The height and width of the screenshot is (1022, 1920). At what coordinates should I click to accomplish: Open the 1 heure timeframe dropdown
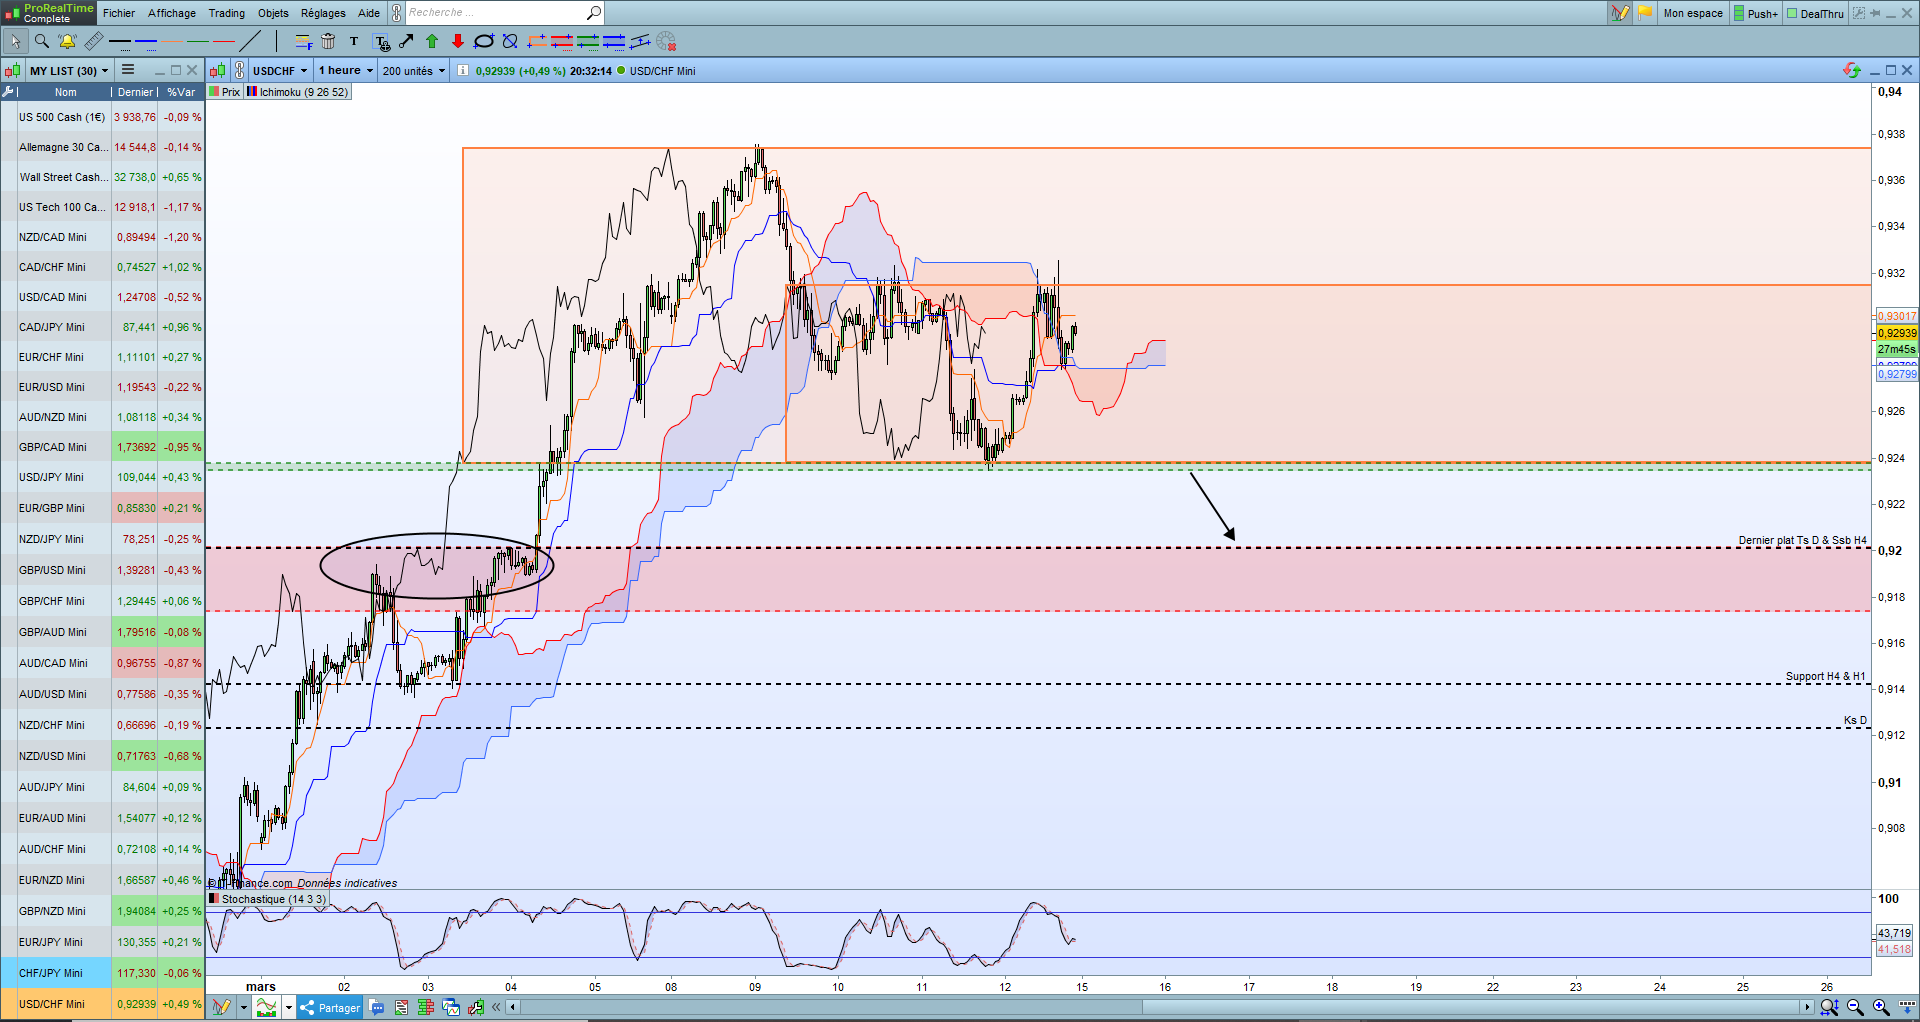346,71
